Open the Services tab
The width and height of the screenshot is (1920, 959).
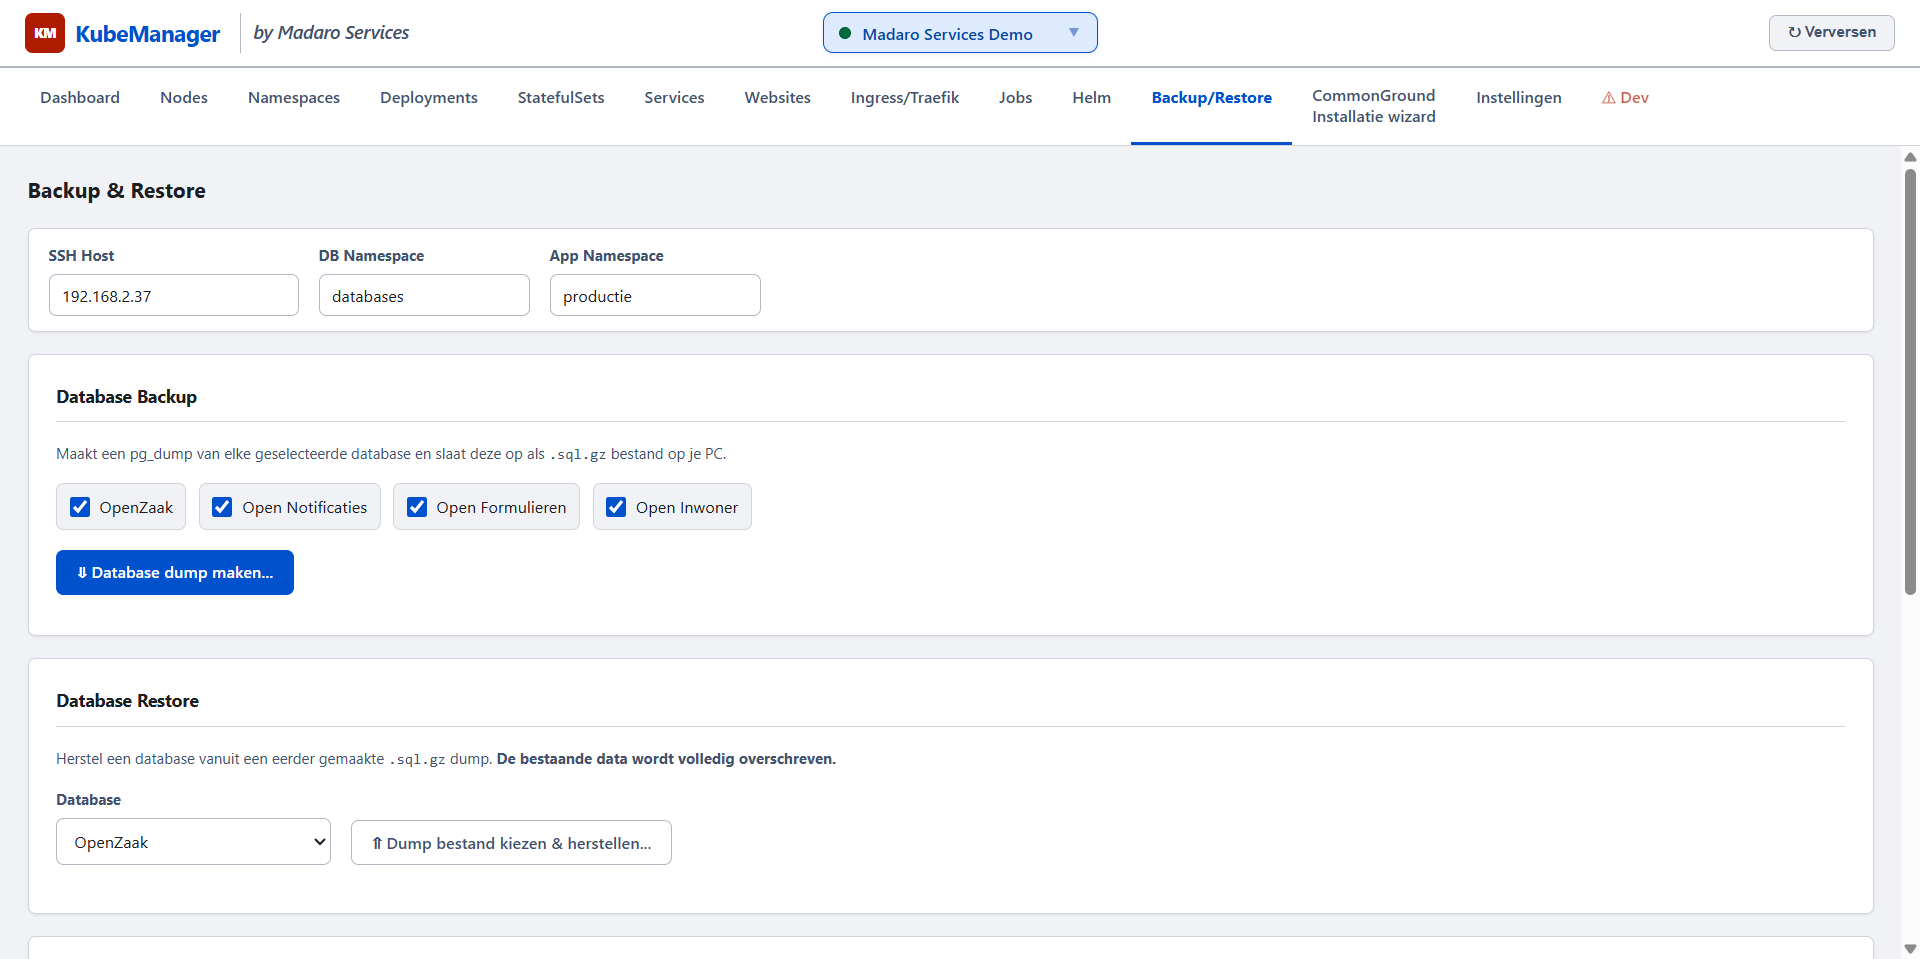coord(674,97)
